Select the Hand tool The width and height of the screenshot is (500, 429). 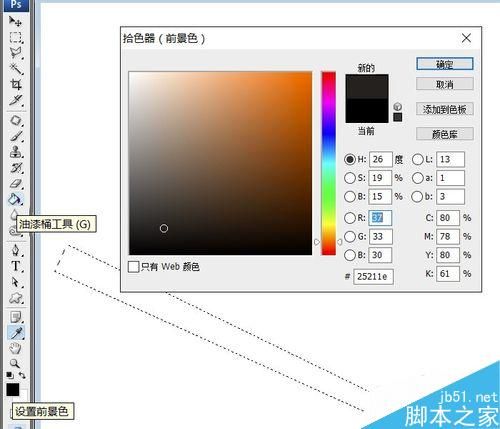15,348
